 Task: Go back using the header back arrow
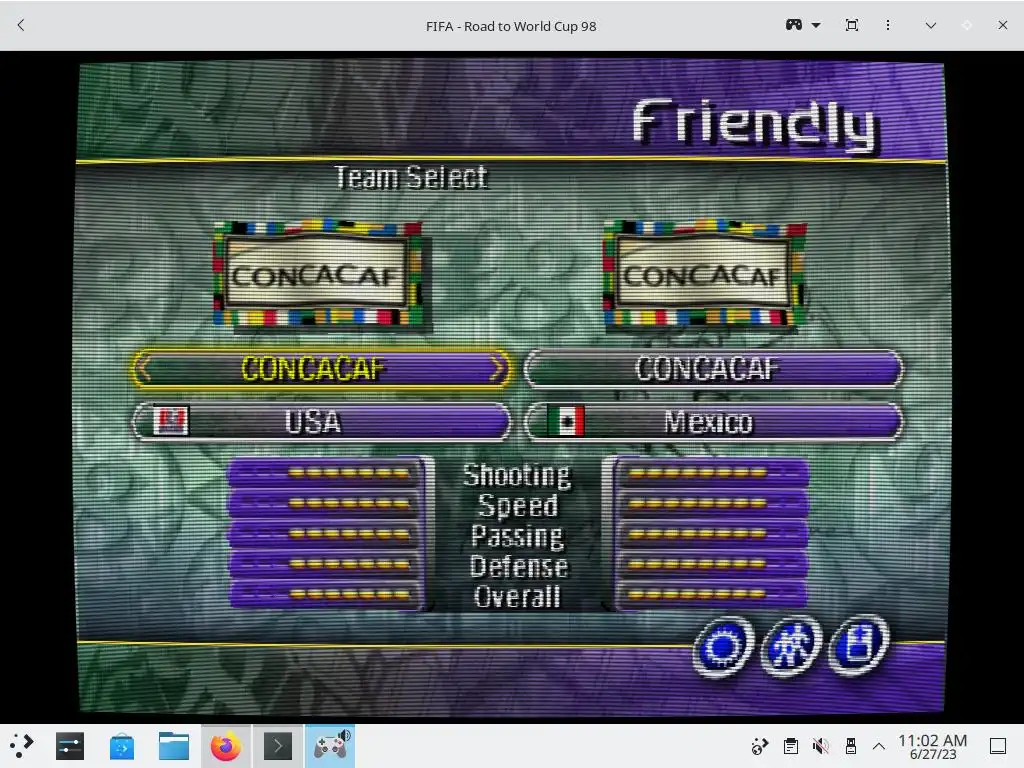[x=21, y=25]
